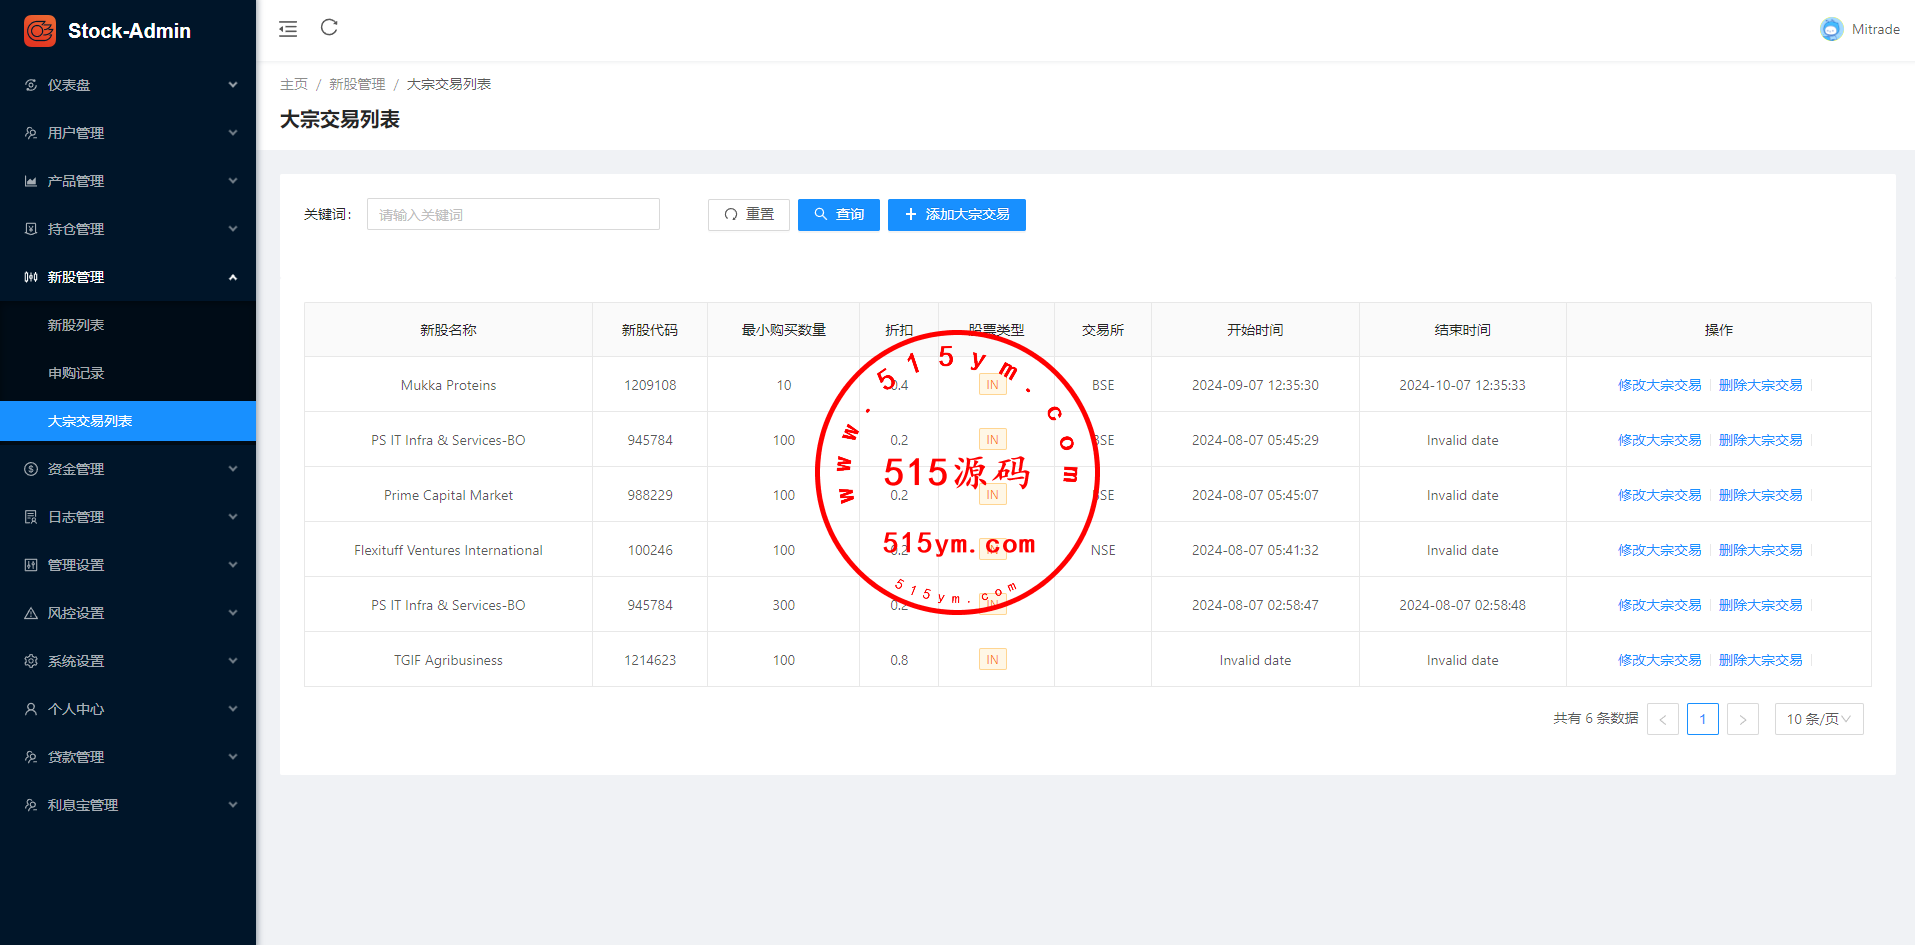Click 修改大宗交易 for Mukka Proteins
Screen dimensions: 1915x945
click(1659, 385)
